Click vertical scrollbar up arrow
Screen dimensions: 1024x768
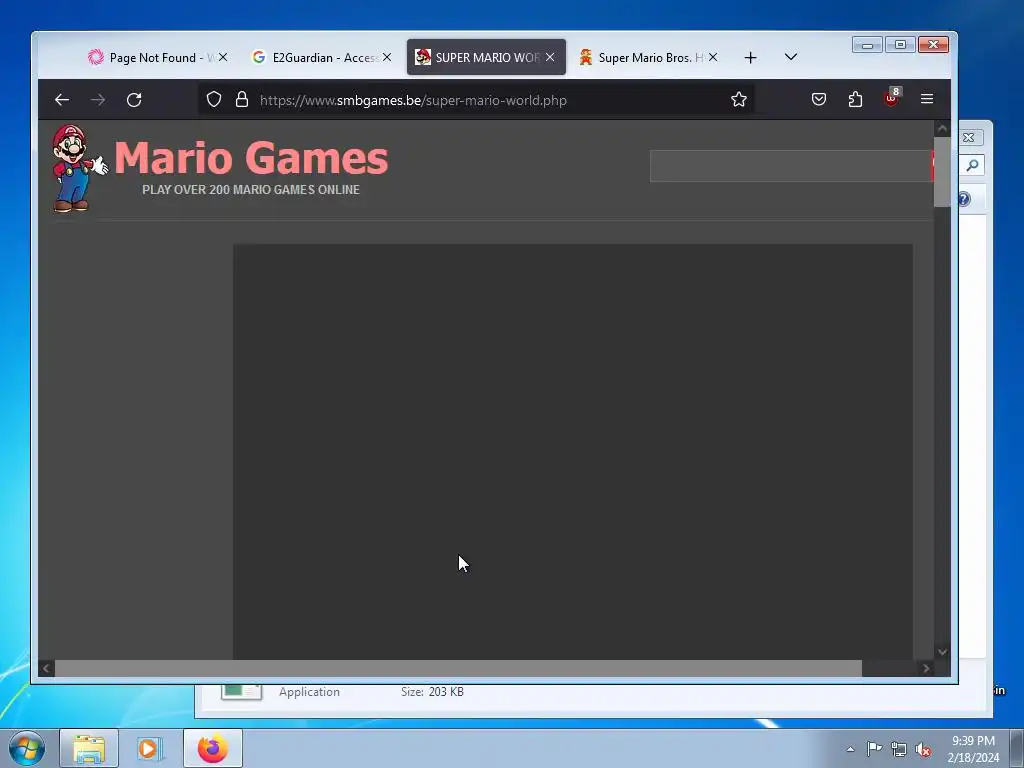point(942,129)
